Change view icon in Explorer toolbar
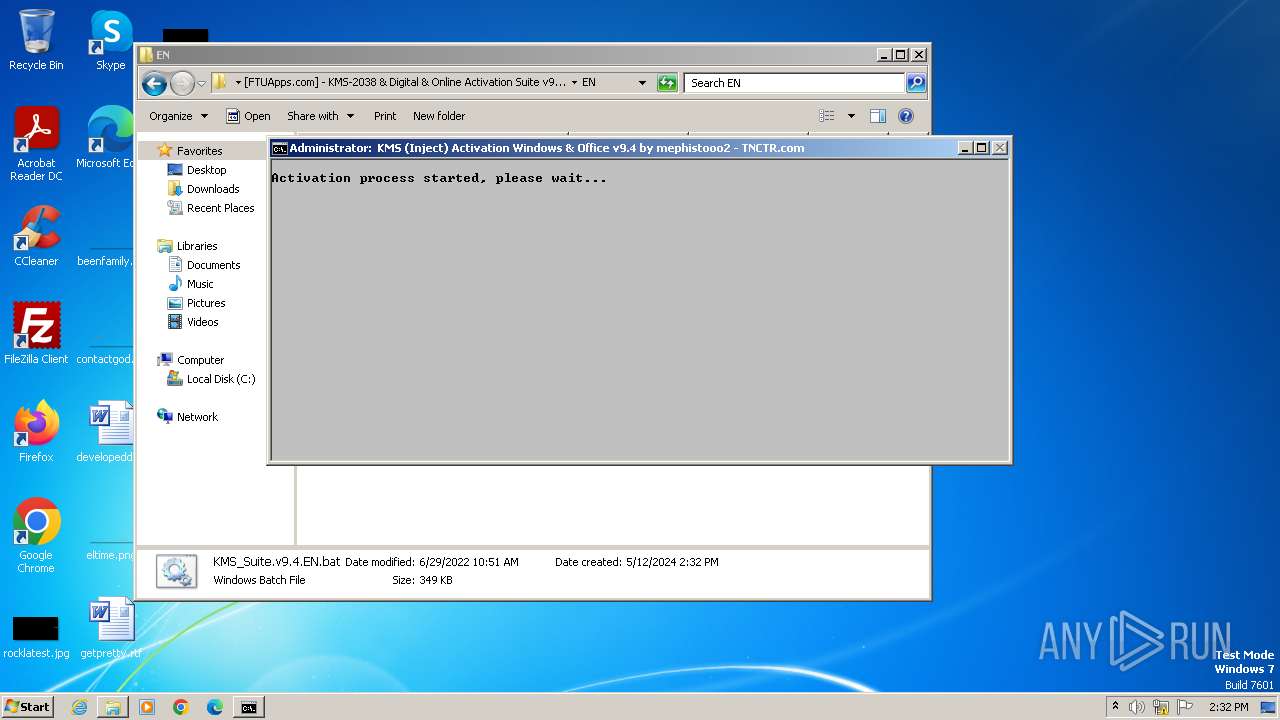1280x720 pixels. pyautogui.click(x=826, y=116)
